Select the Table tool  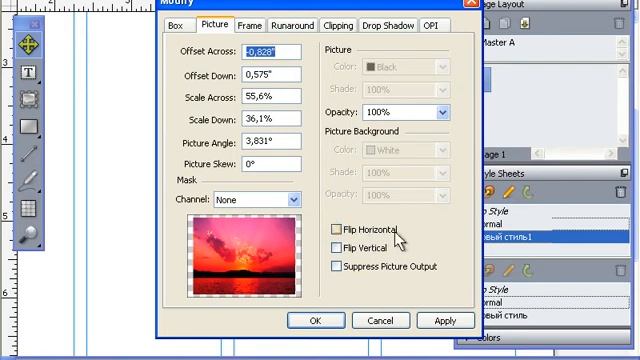tap(29, 208)
